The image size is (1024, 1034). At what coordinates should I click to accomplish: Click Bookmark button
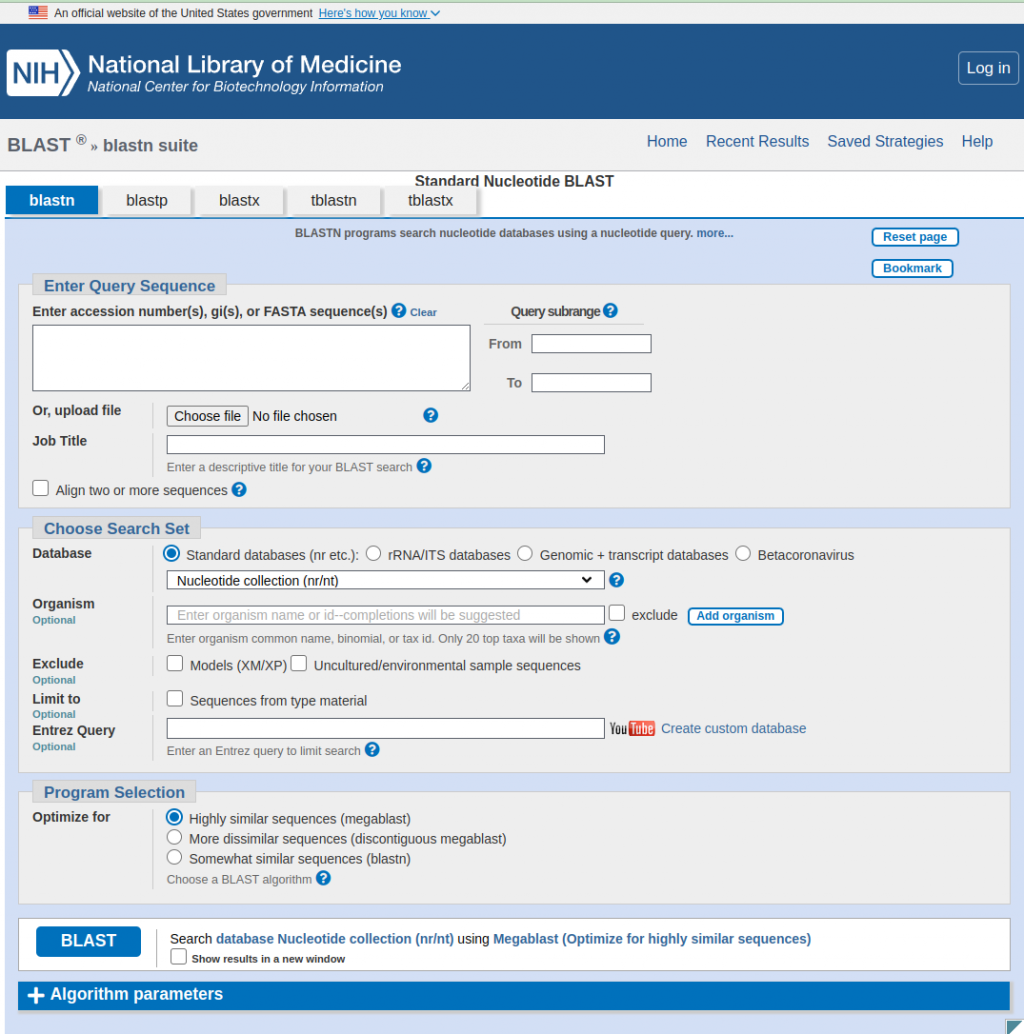coord(913,268)
